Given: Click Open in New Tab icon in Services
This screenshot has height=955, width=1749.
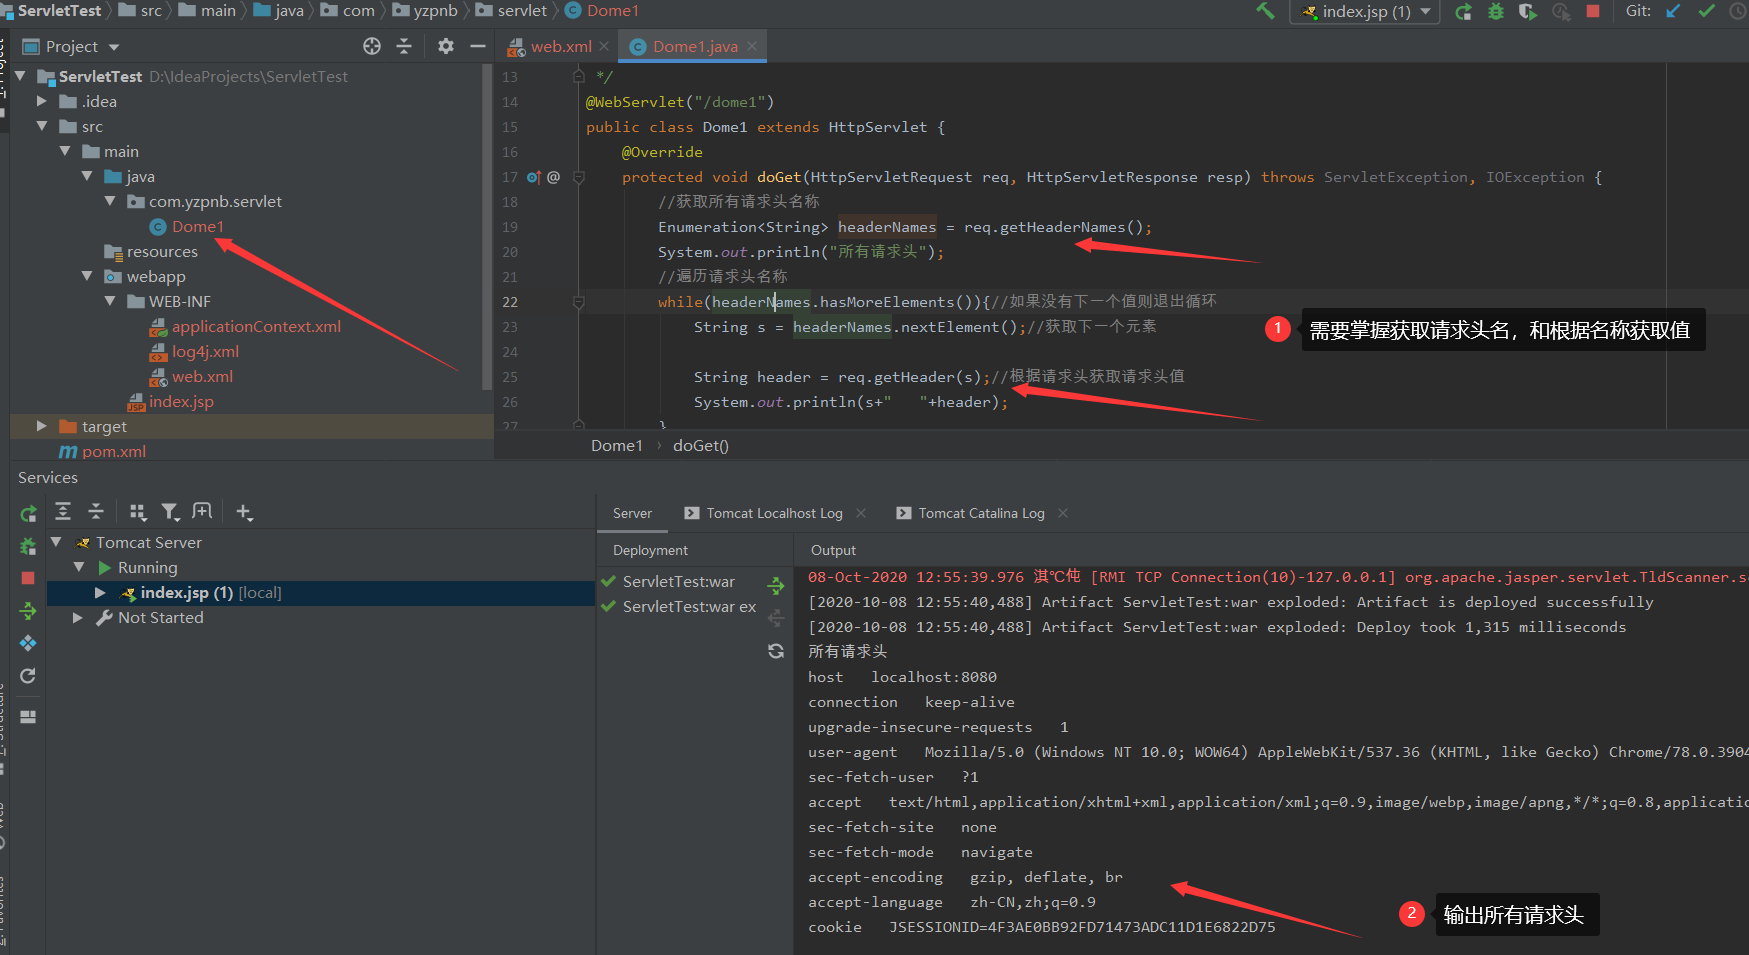Looking at the screenshot, I should click(202, 512).
